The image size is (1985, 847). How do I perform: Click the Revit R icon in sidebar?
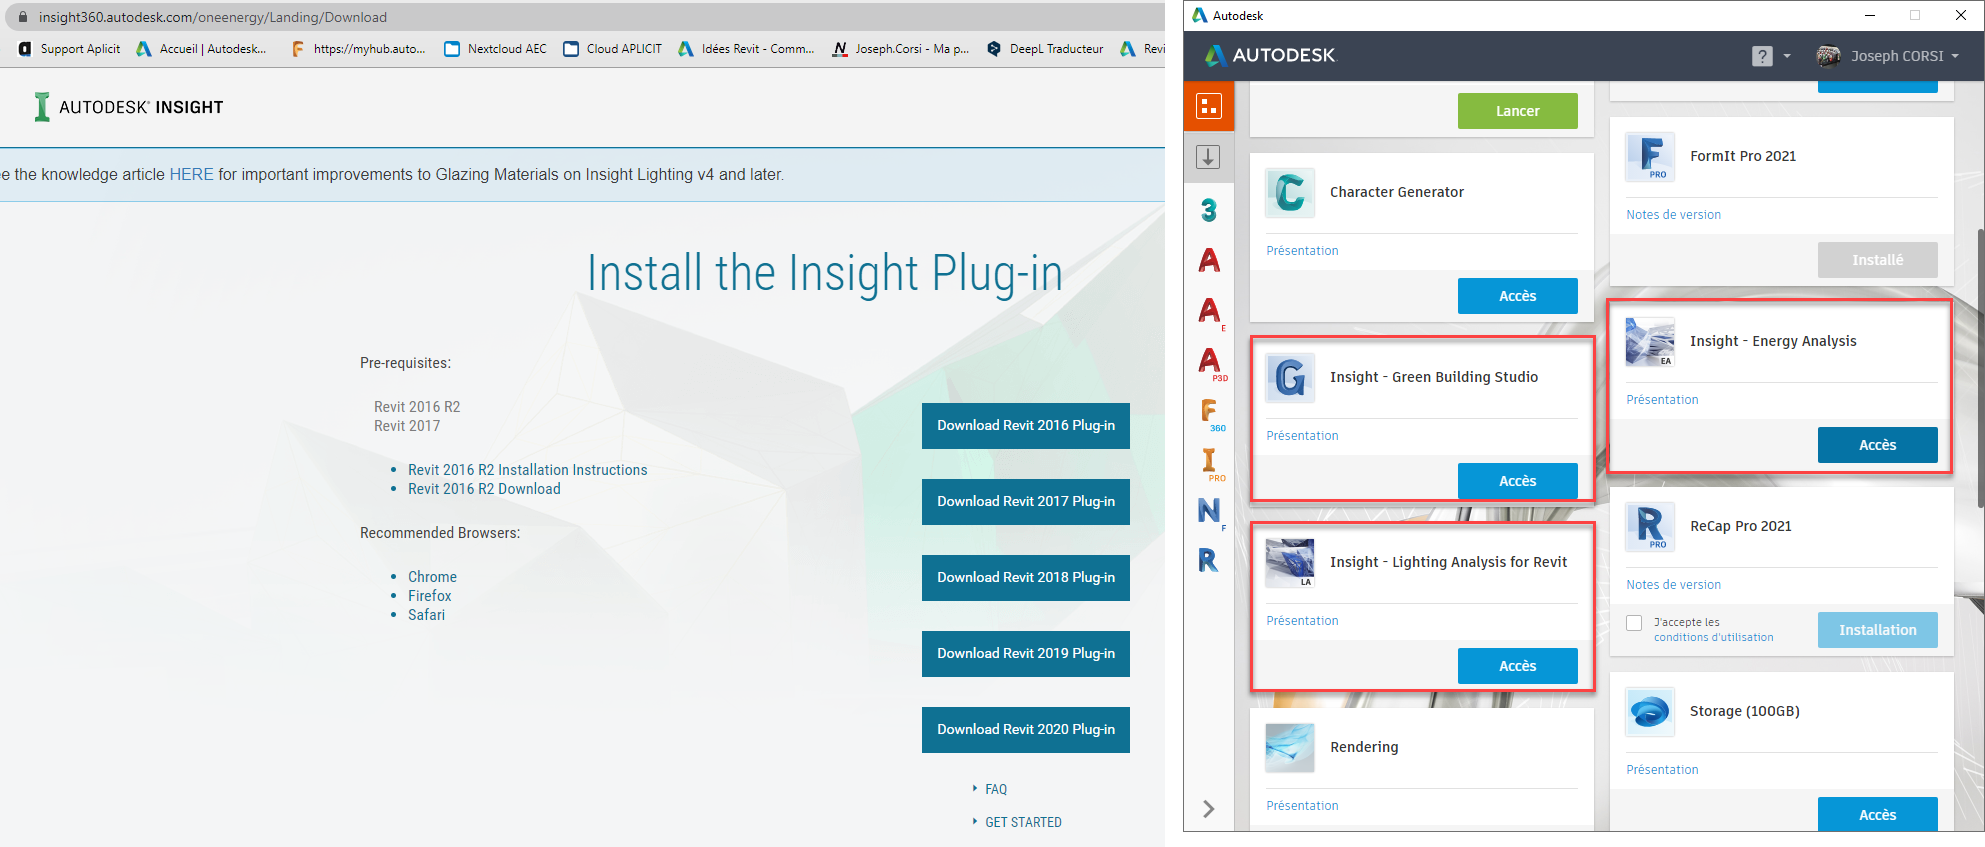pyautogui.click(x=1208, y=561)
